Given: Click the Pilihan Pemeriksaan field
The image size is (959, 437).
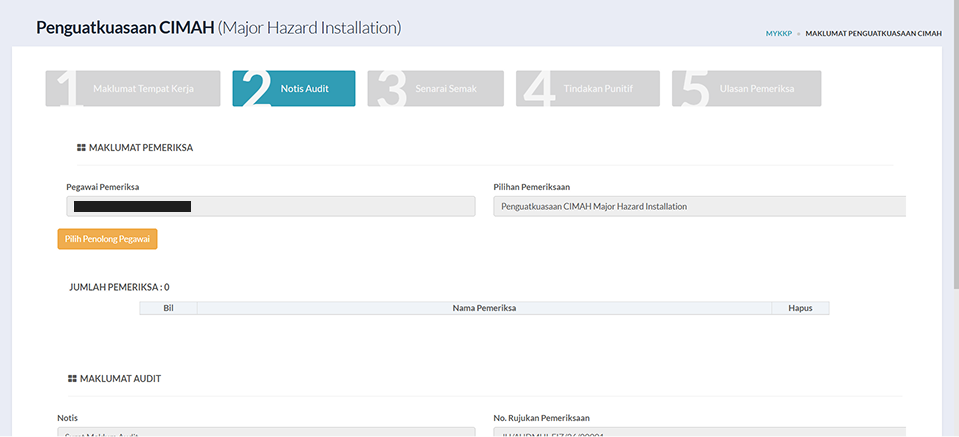Looking at the screenshot, I should tap(699, 207).
